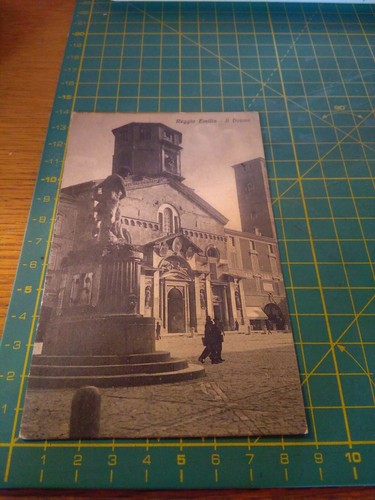
Task: Click the 'Reggio Emilia - Il Duomo' caption
Action: [213, 121]
